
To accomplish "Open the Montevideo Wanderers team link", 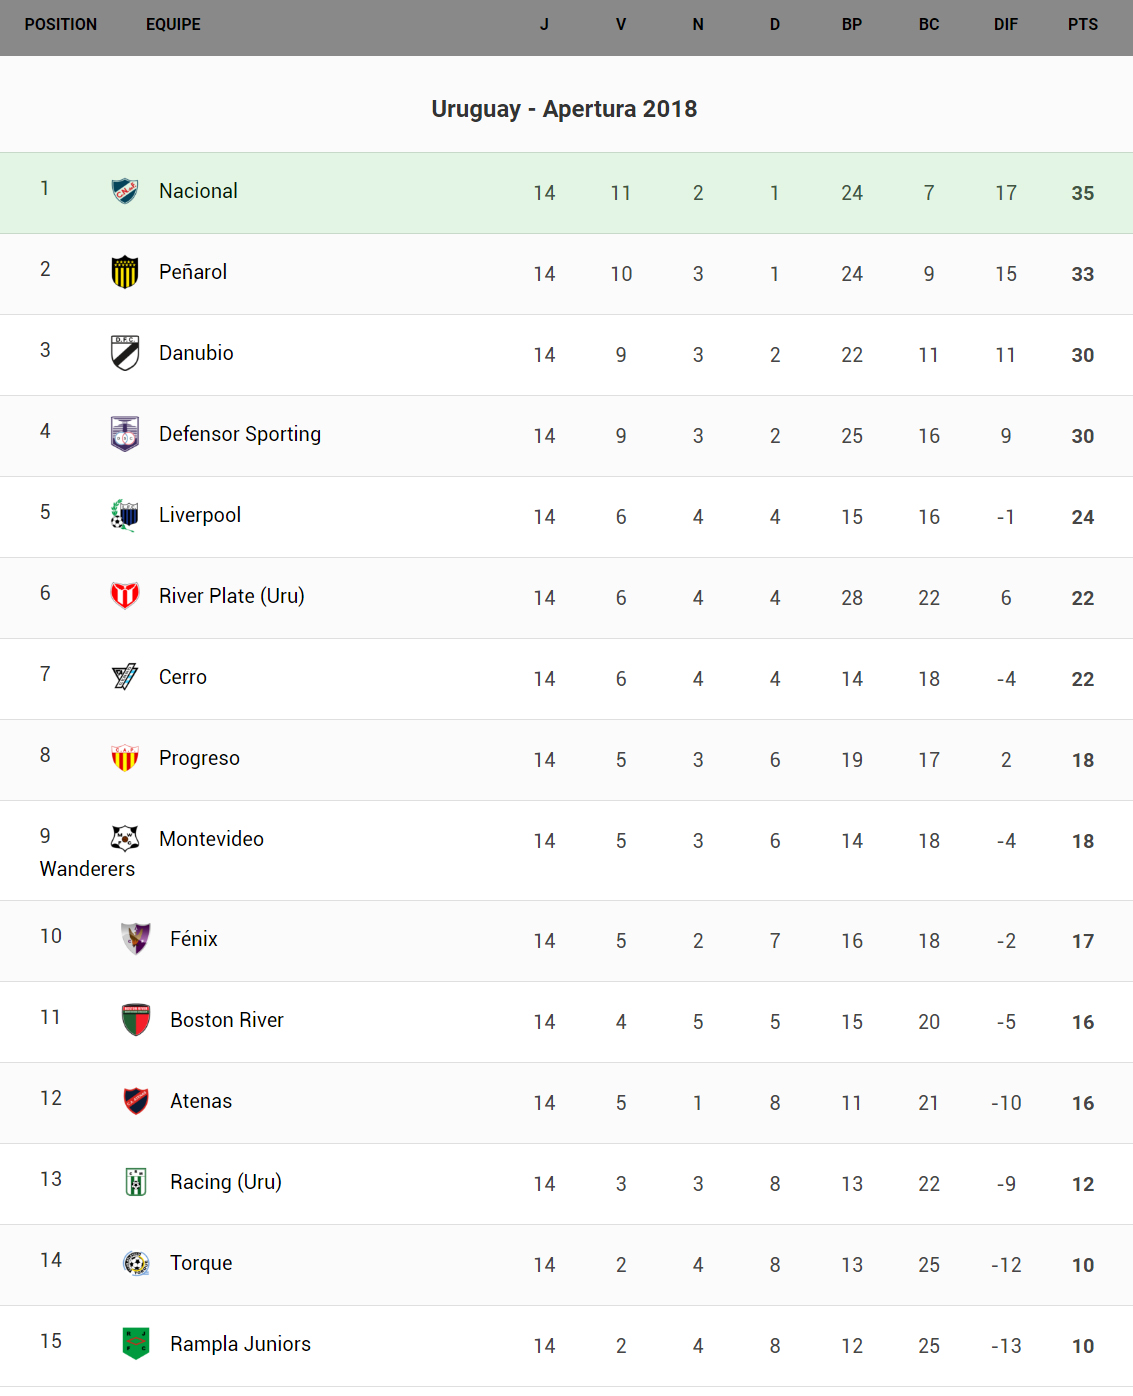I will [211, 839].
